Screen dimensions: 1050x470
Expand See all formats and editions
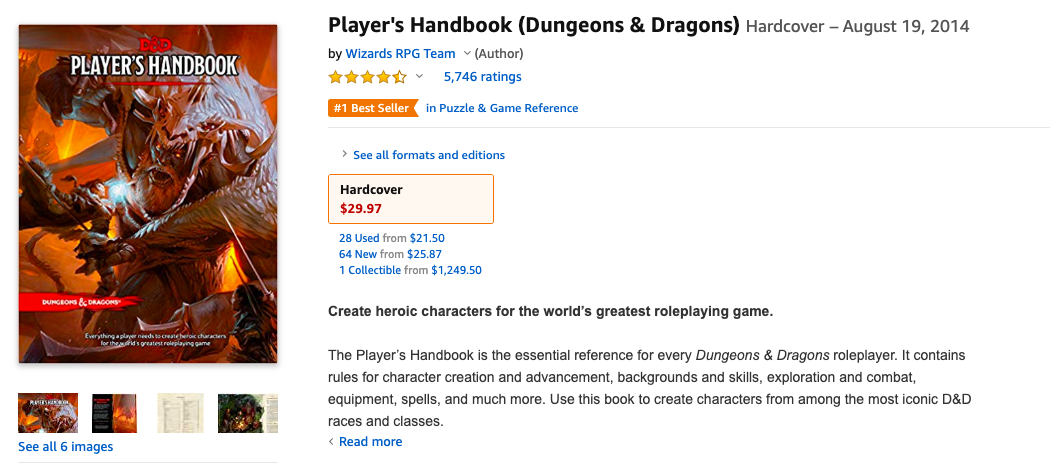pyautogui.click(x=423, y=155)
